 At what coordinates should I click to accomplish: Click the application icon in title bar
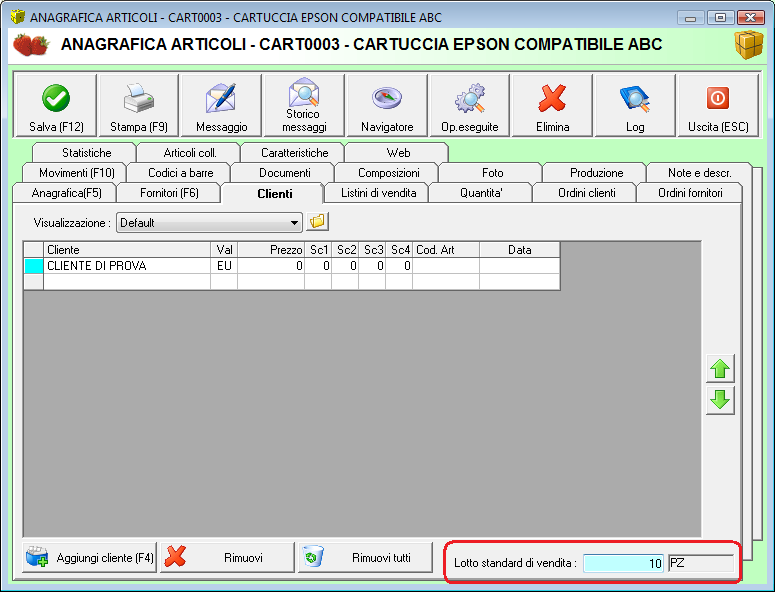pyautogui.click(x=18, y=16)
